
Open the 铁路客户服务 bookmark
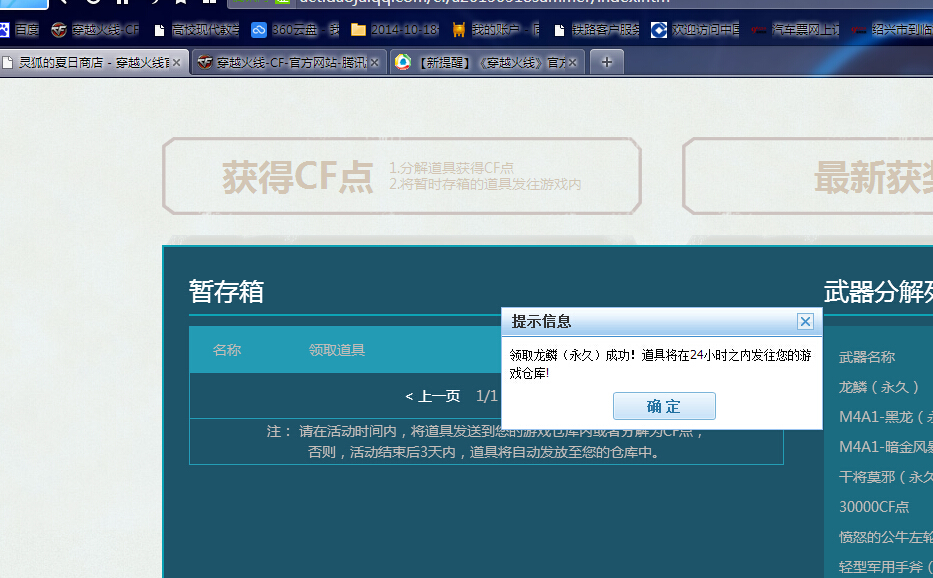point(596,29)
